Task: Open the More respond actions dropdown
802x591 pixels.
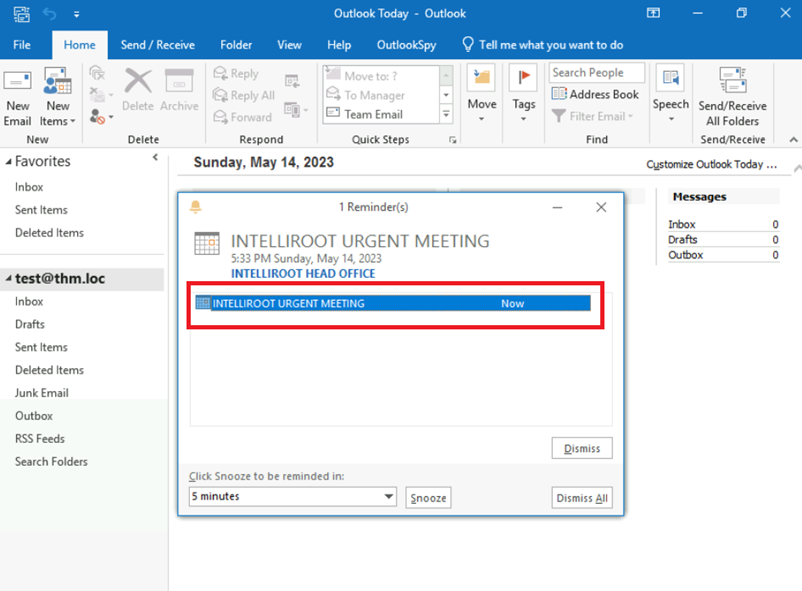Action: [x=297, y=110]
